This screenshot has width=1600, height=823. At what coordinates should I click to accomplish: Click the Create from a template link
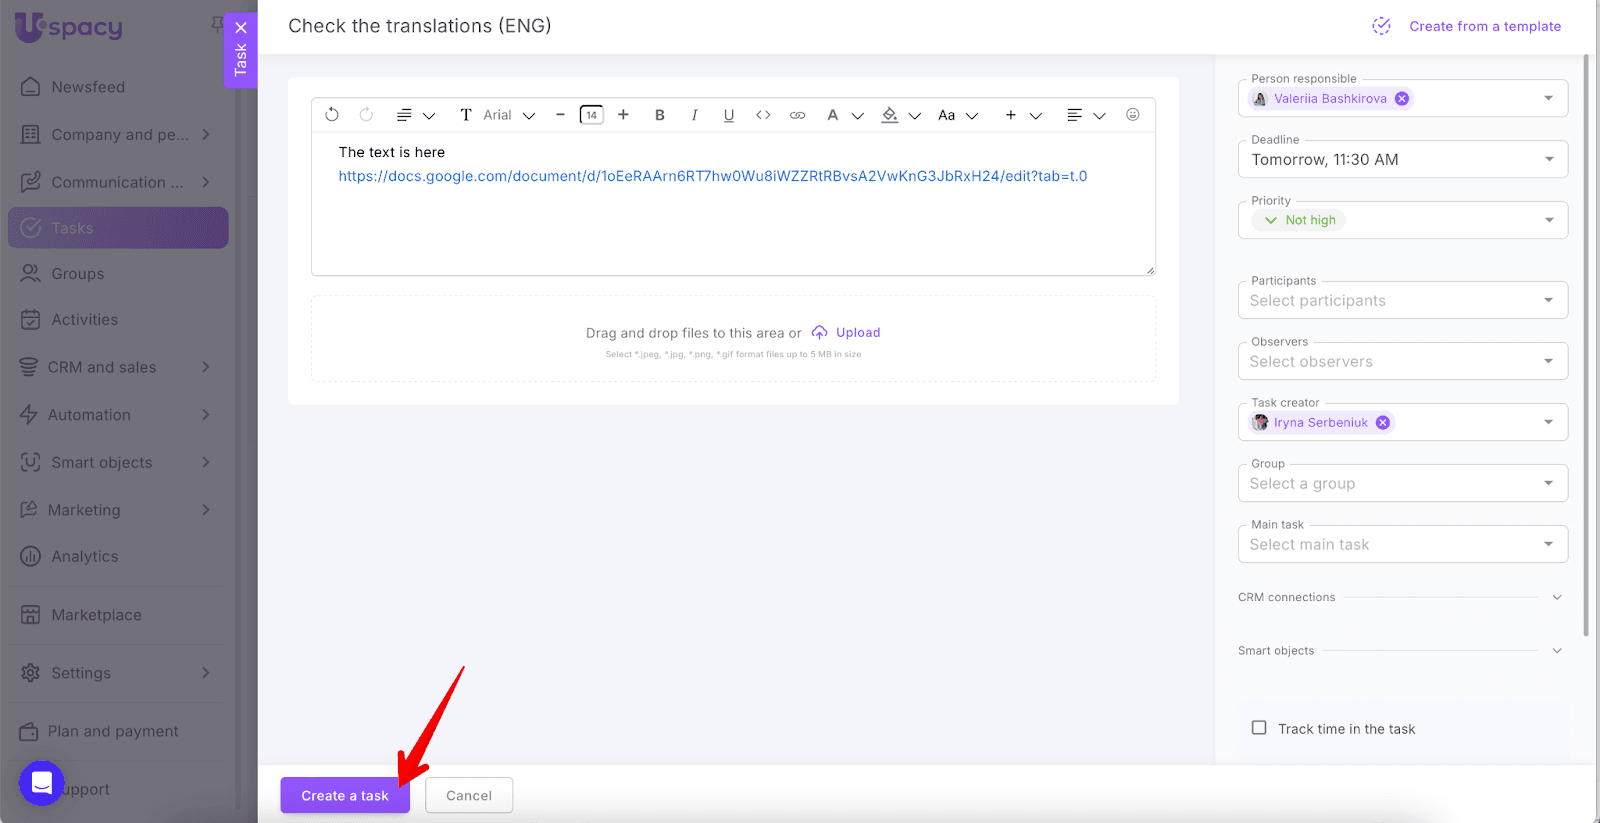(1485, 26)
